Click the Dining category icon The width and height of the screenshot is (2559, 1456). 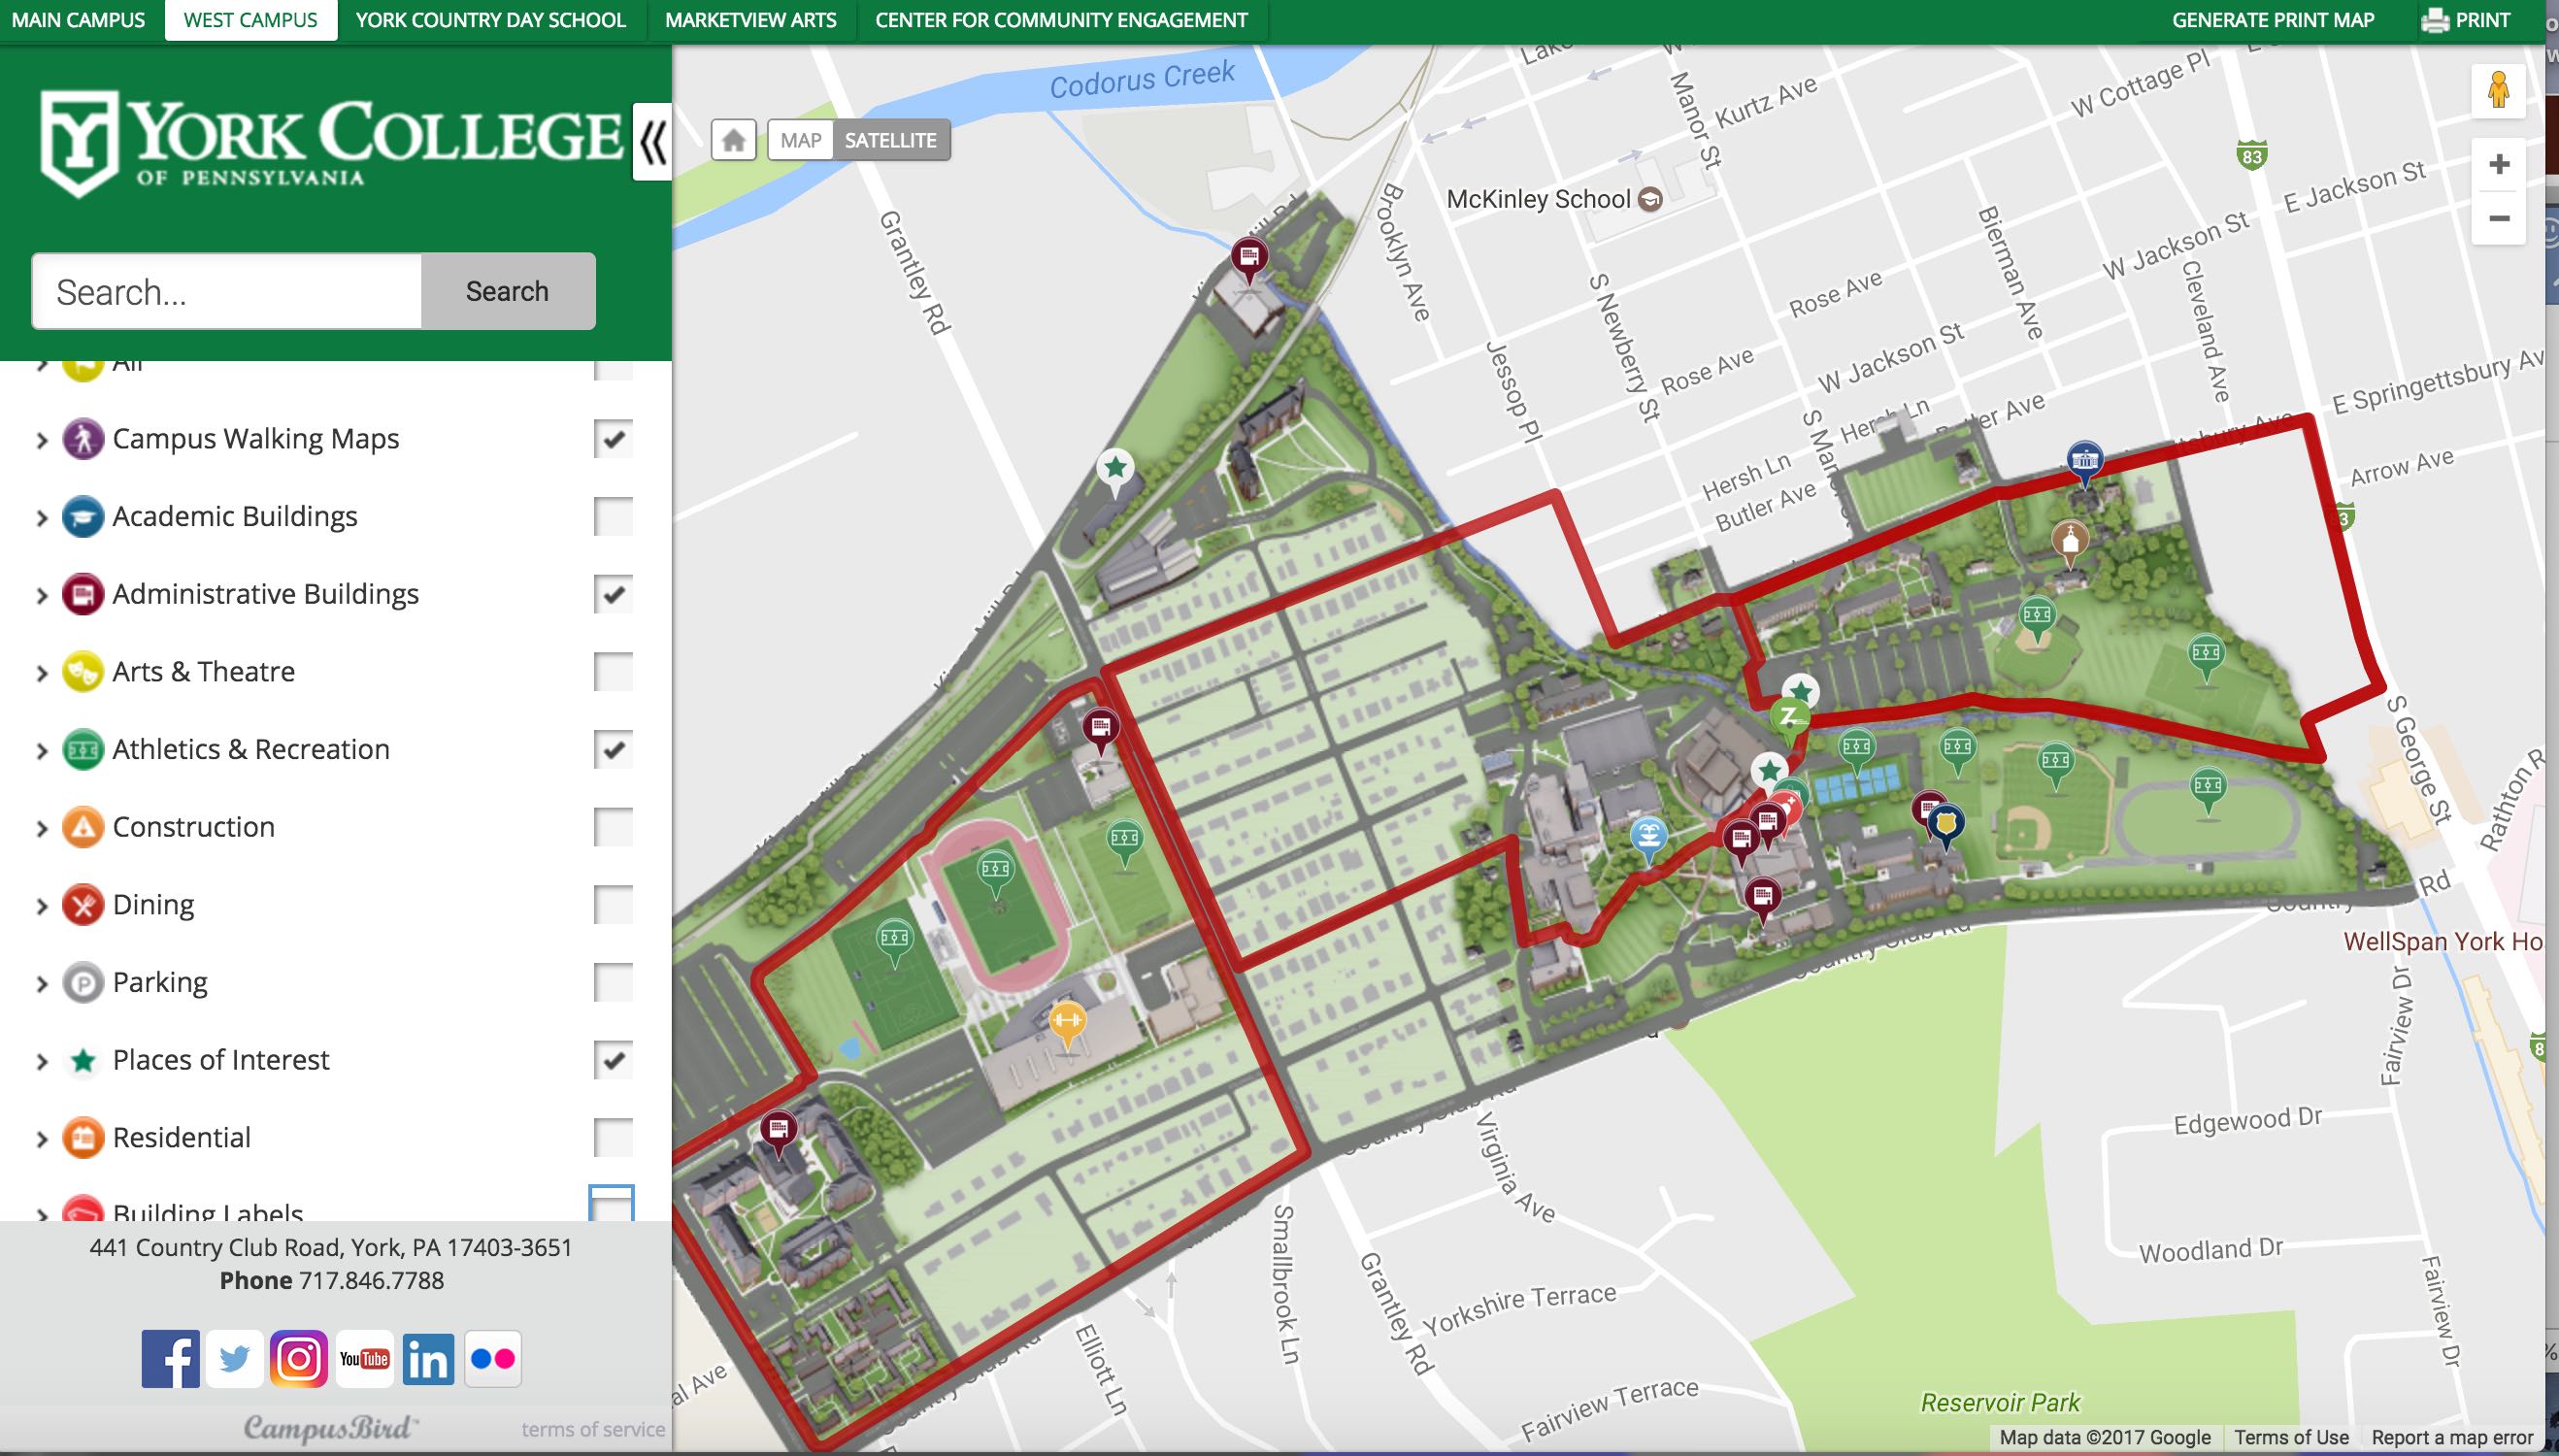coord(83,901)
